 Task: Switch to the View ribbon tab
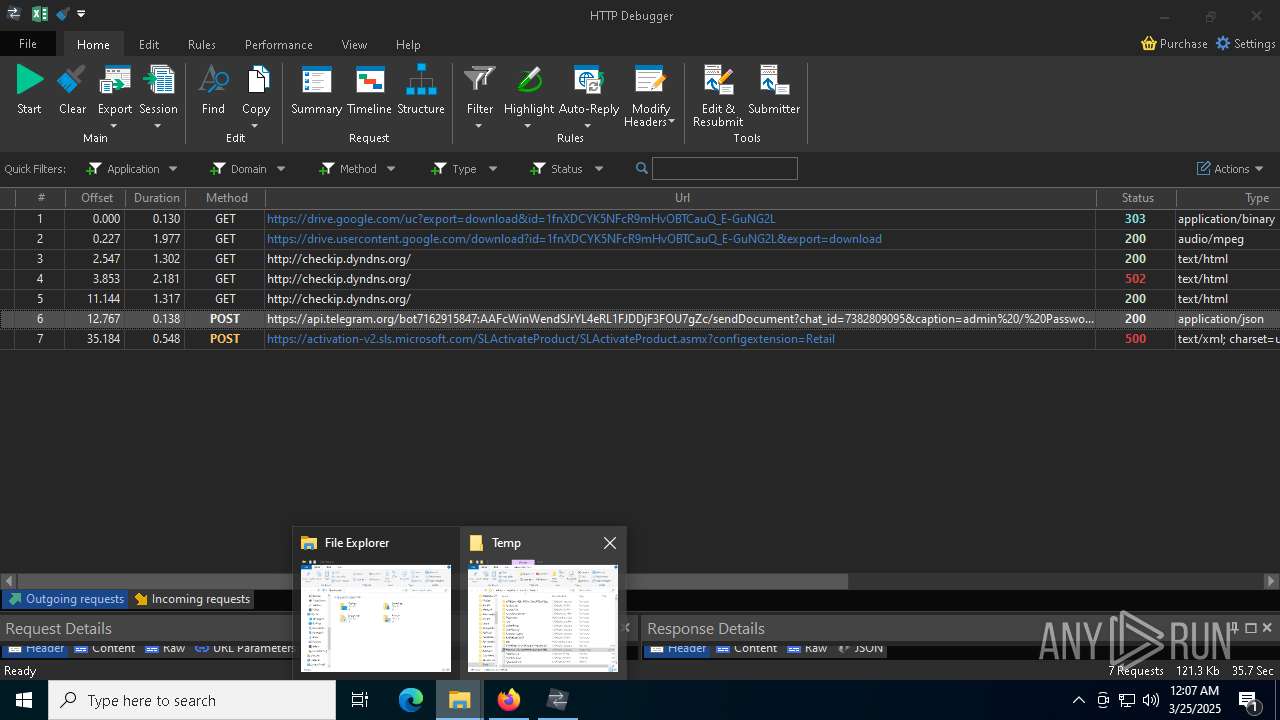pyautogui.click(x=354, y=45)
